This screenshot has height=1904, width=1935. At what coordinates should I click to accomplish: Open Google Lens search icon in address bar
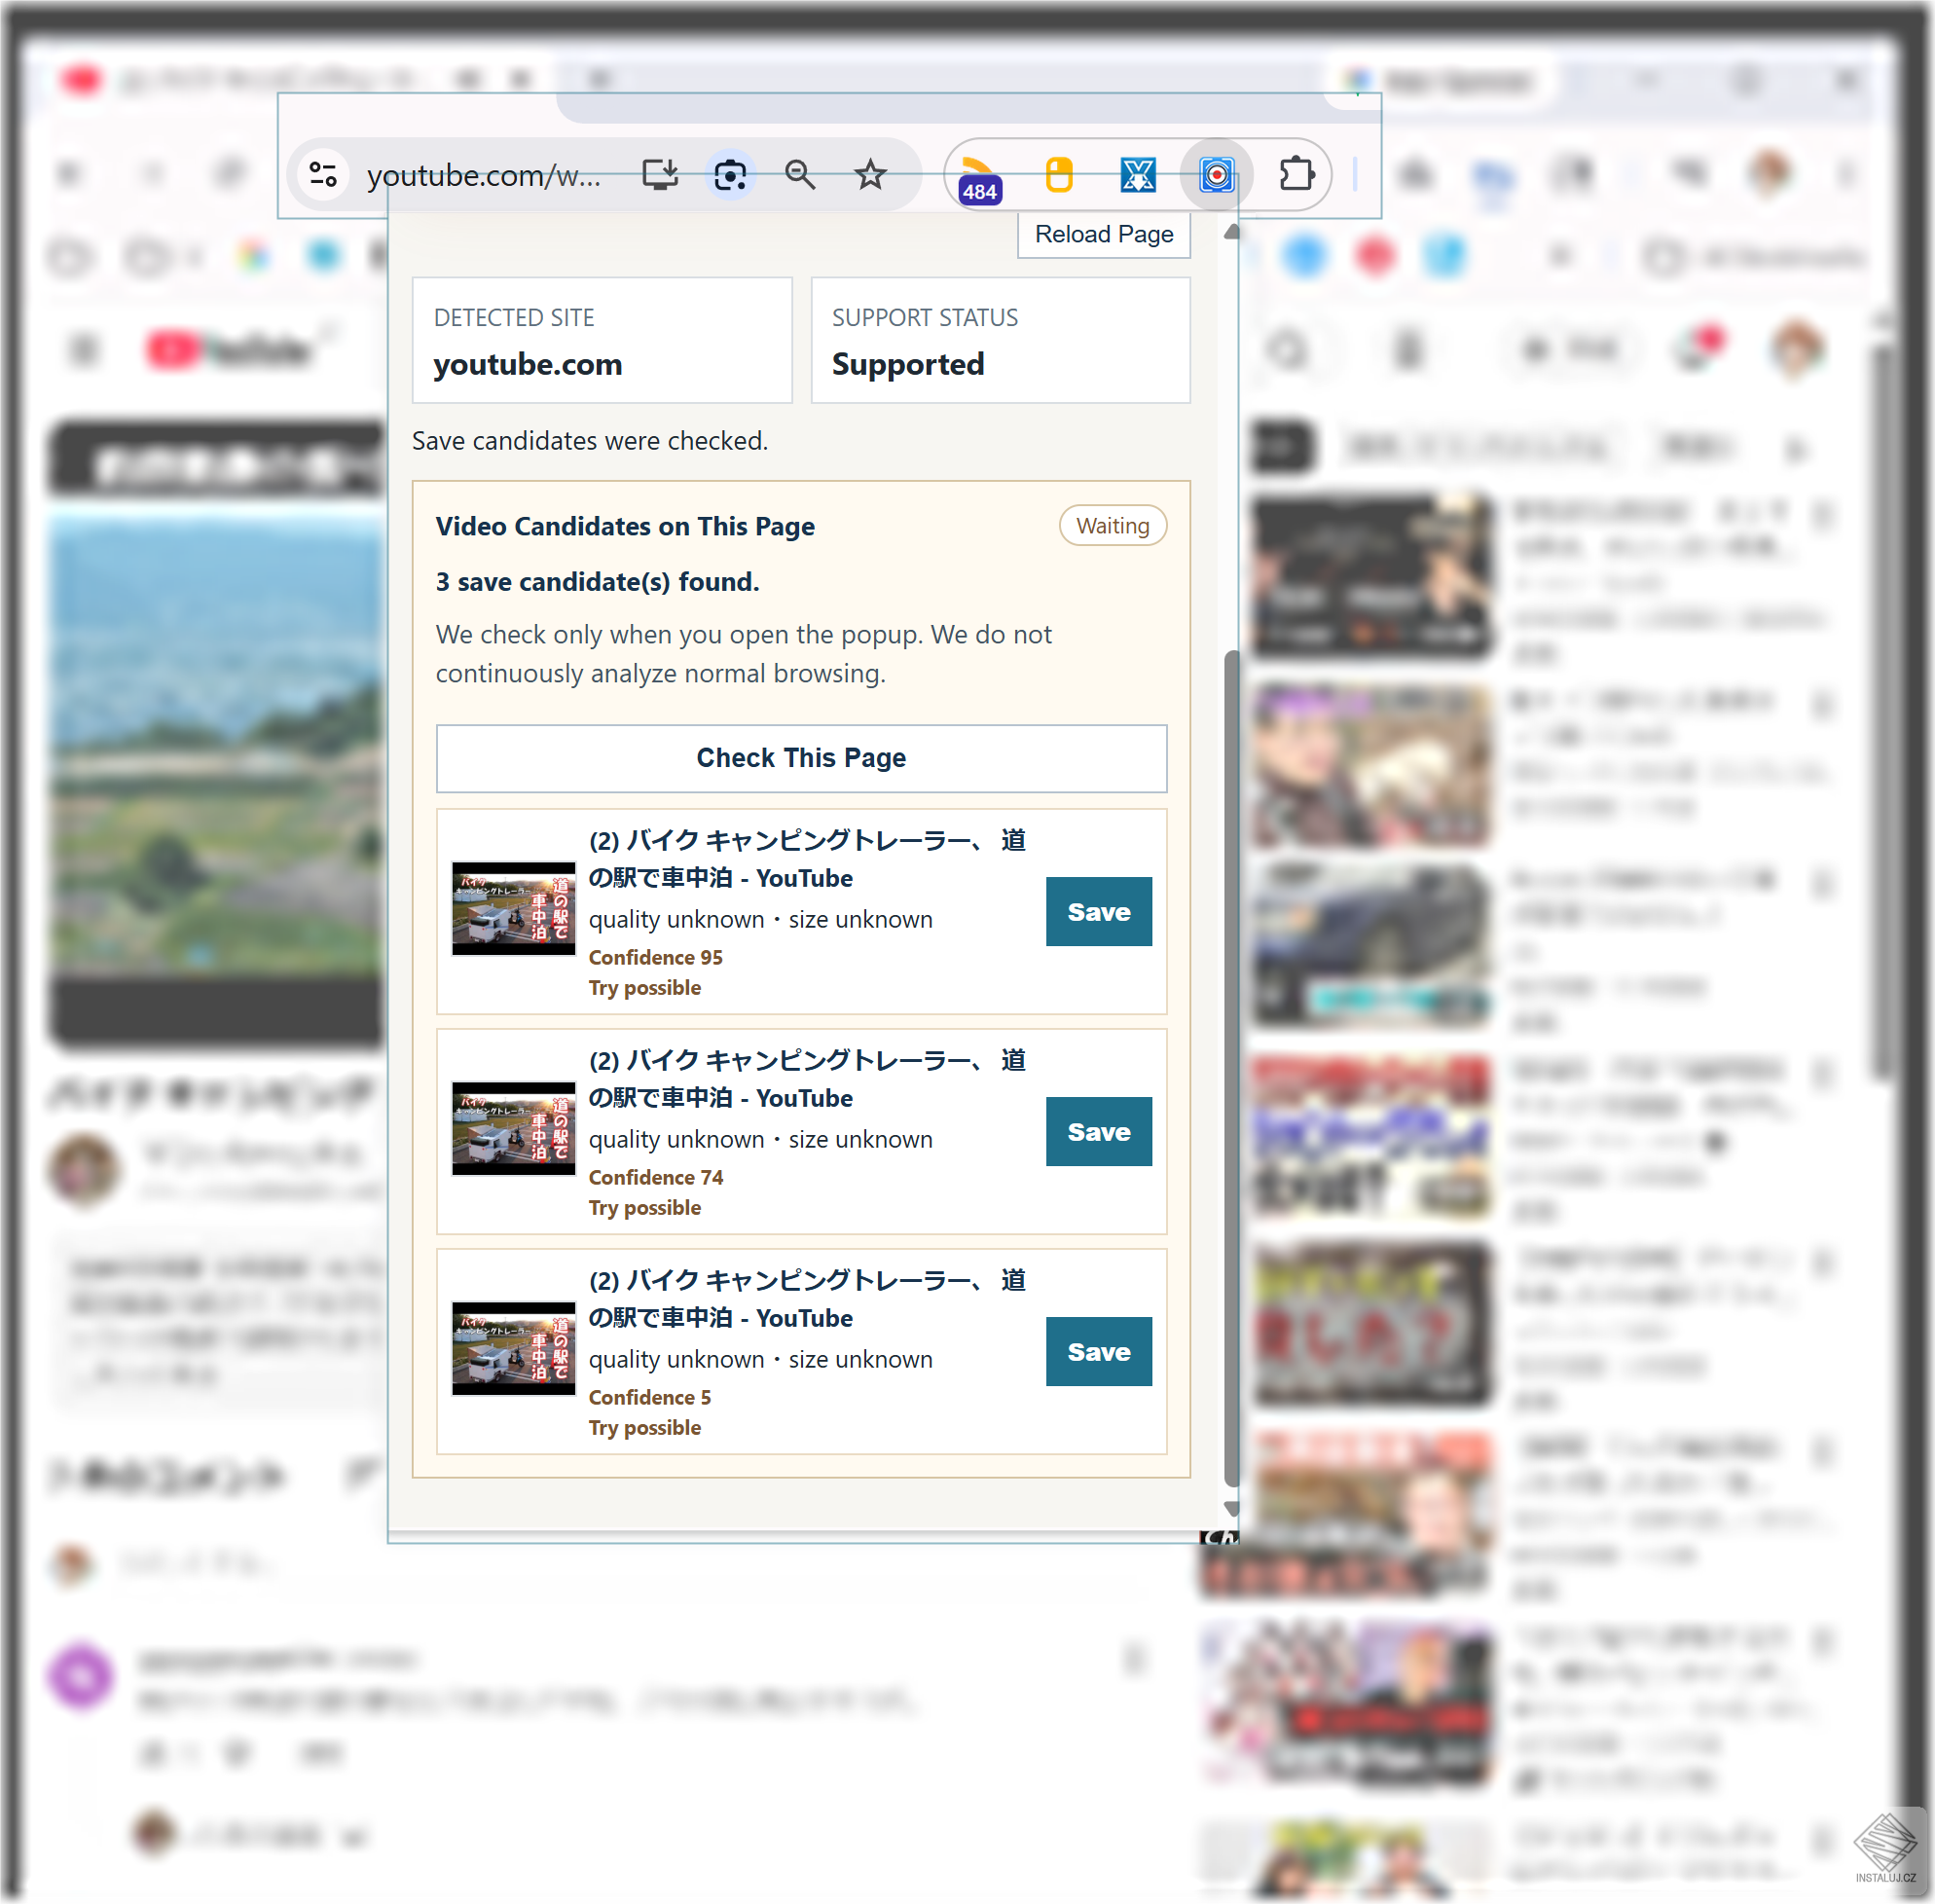point(731,175)
